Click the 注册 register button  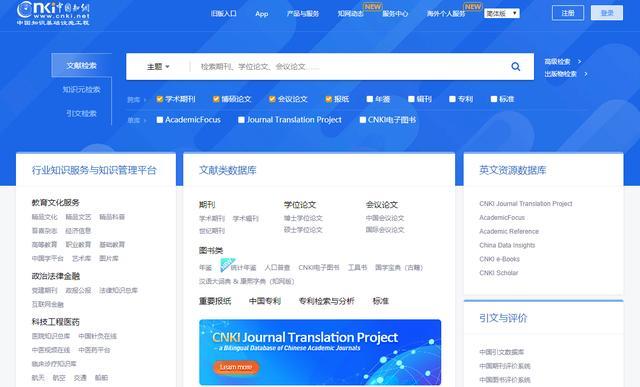568,13
